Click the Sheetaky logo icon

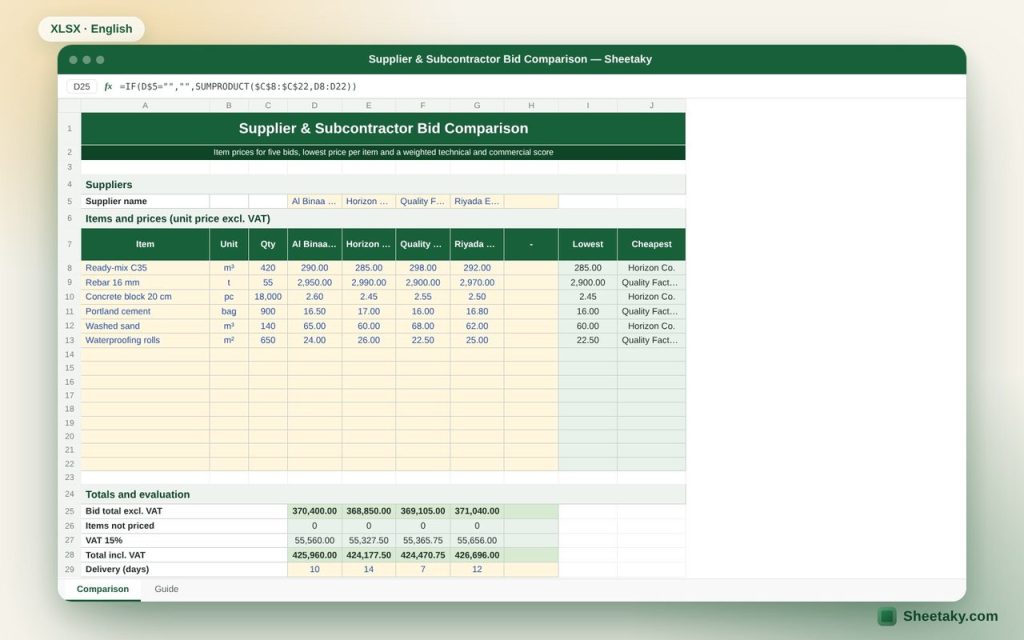(887, 616)
